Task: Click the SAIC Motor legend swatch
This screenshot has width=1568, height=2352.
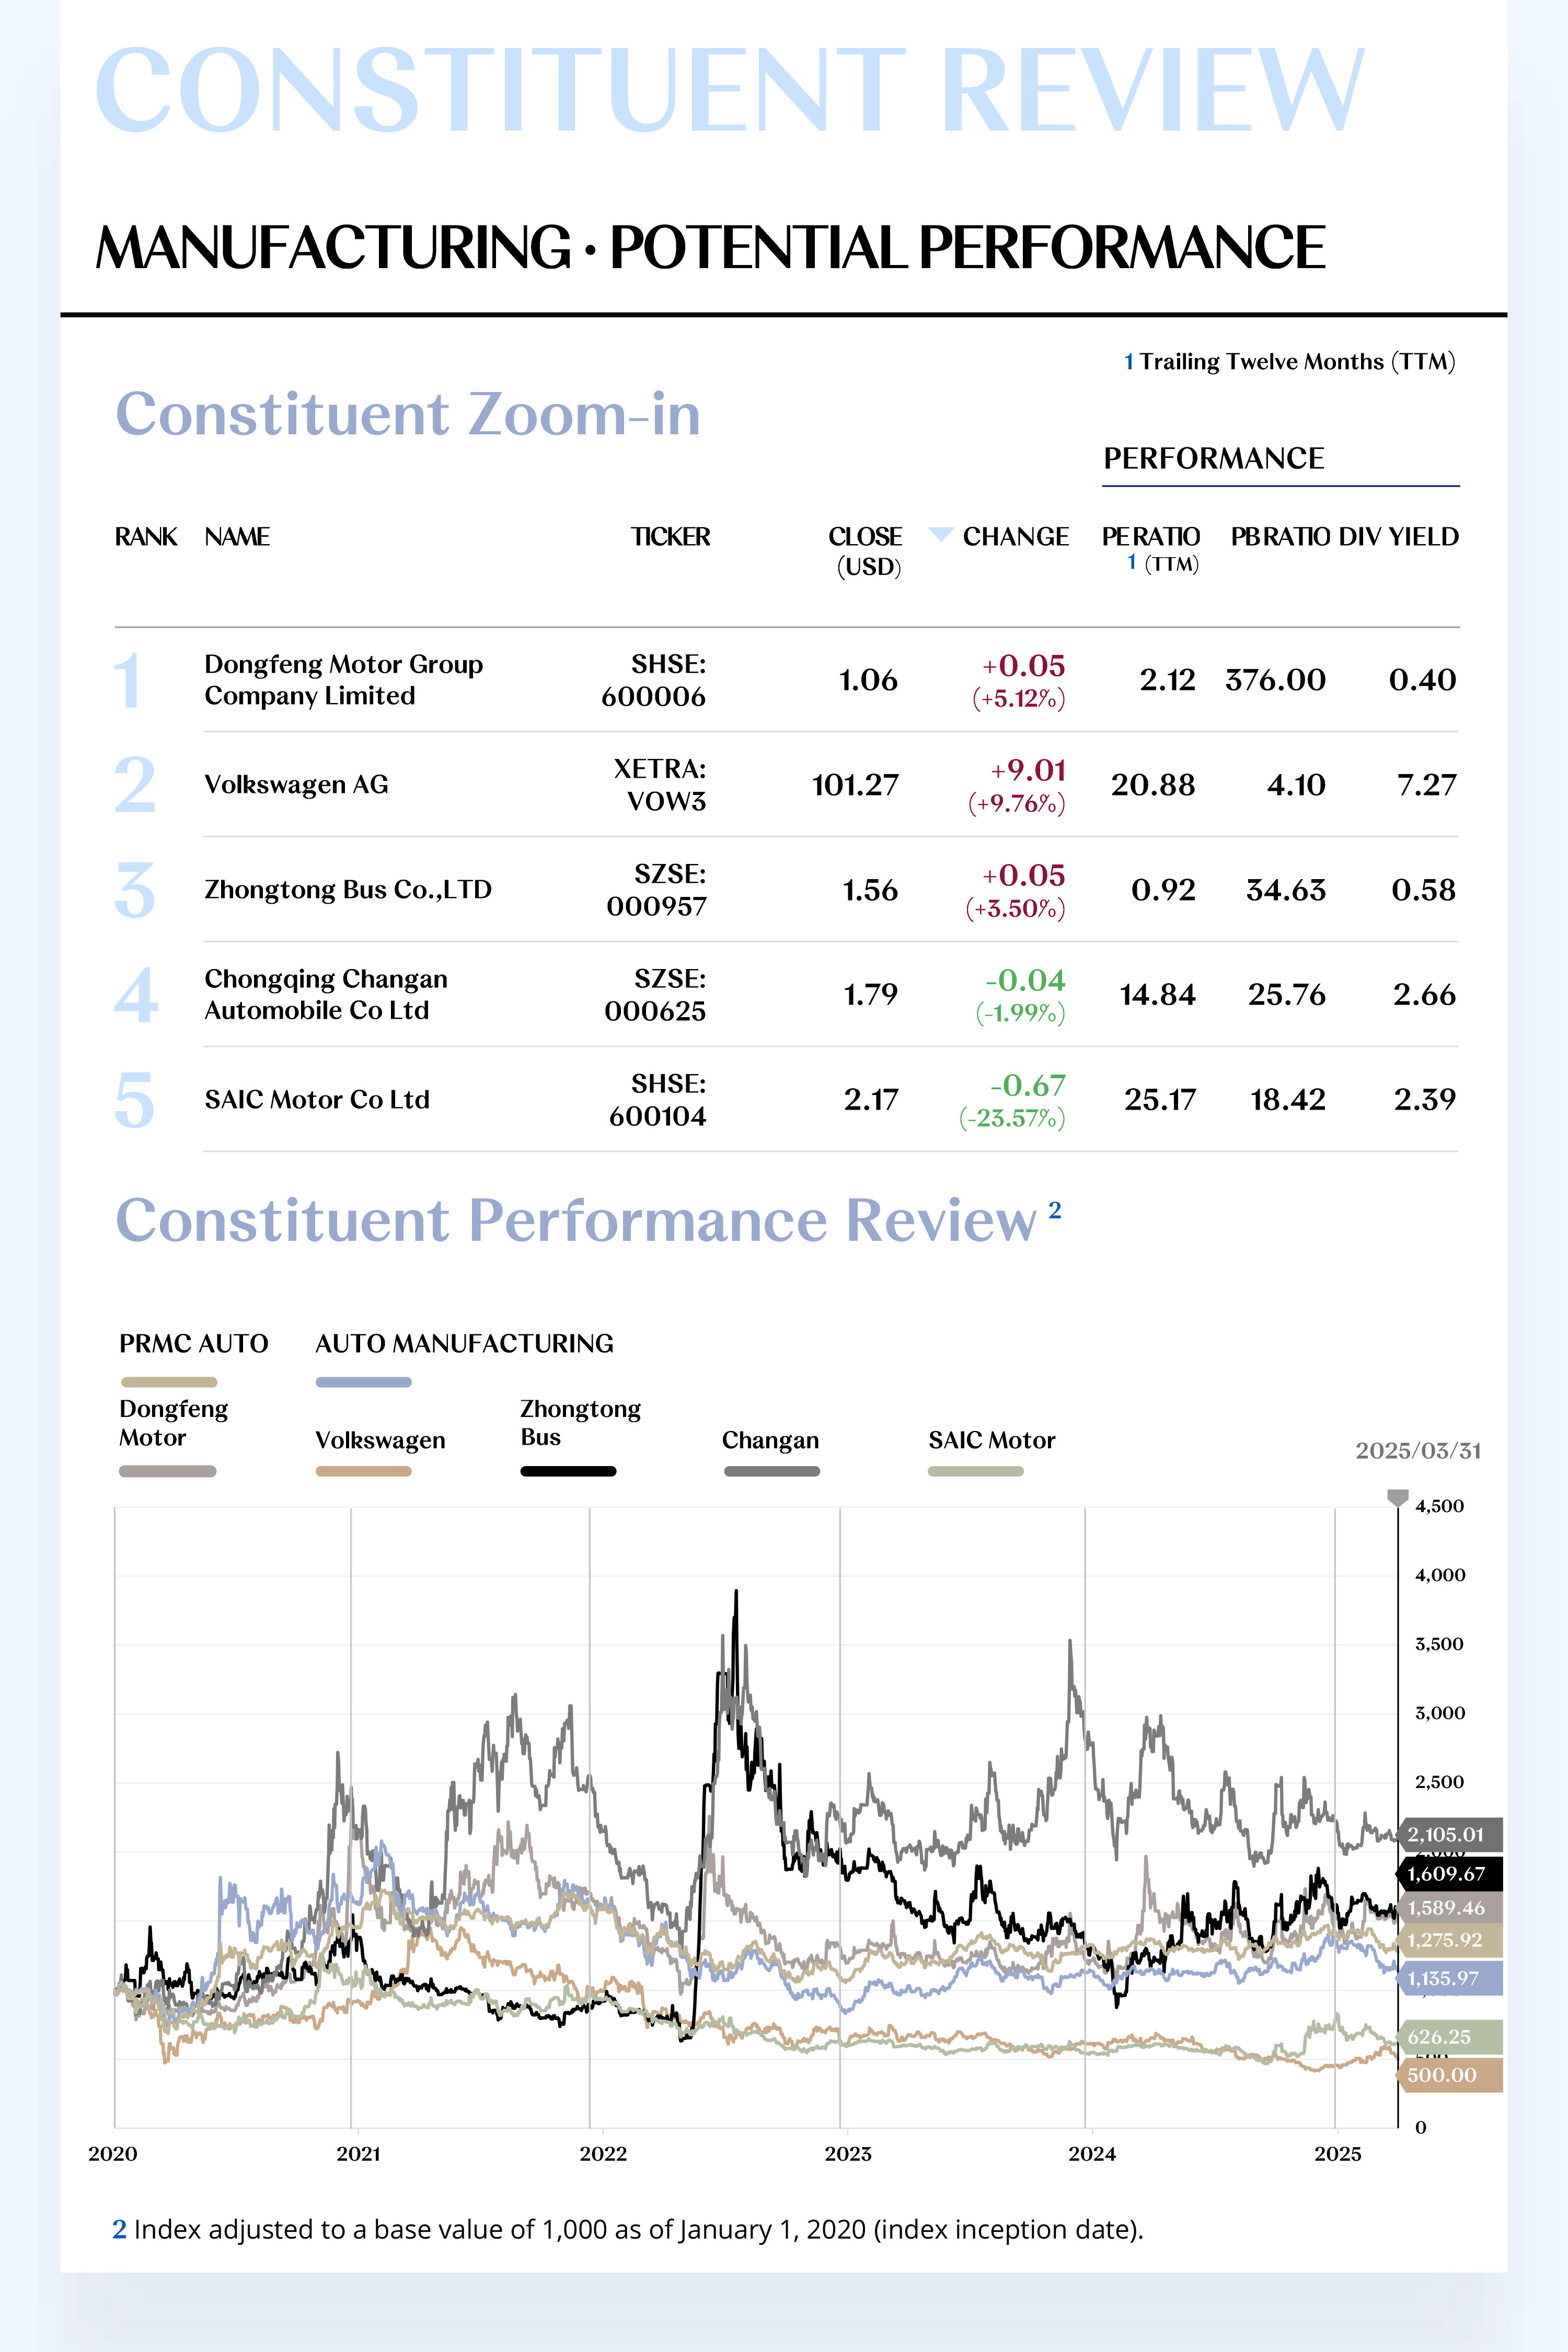Action: (x=975, y=1471)
